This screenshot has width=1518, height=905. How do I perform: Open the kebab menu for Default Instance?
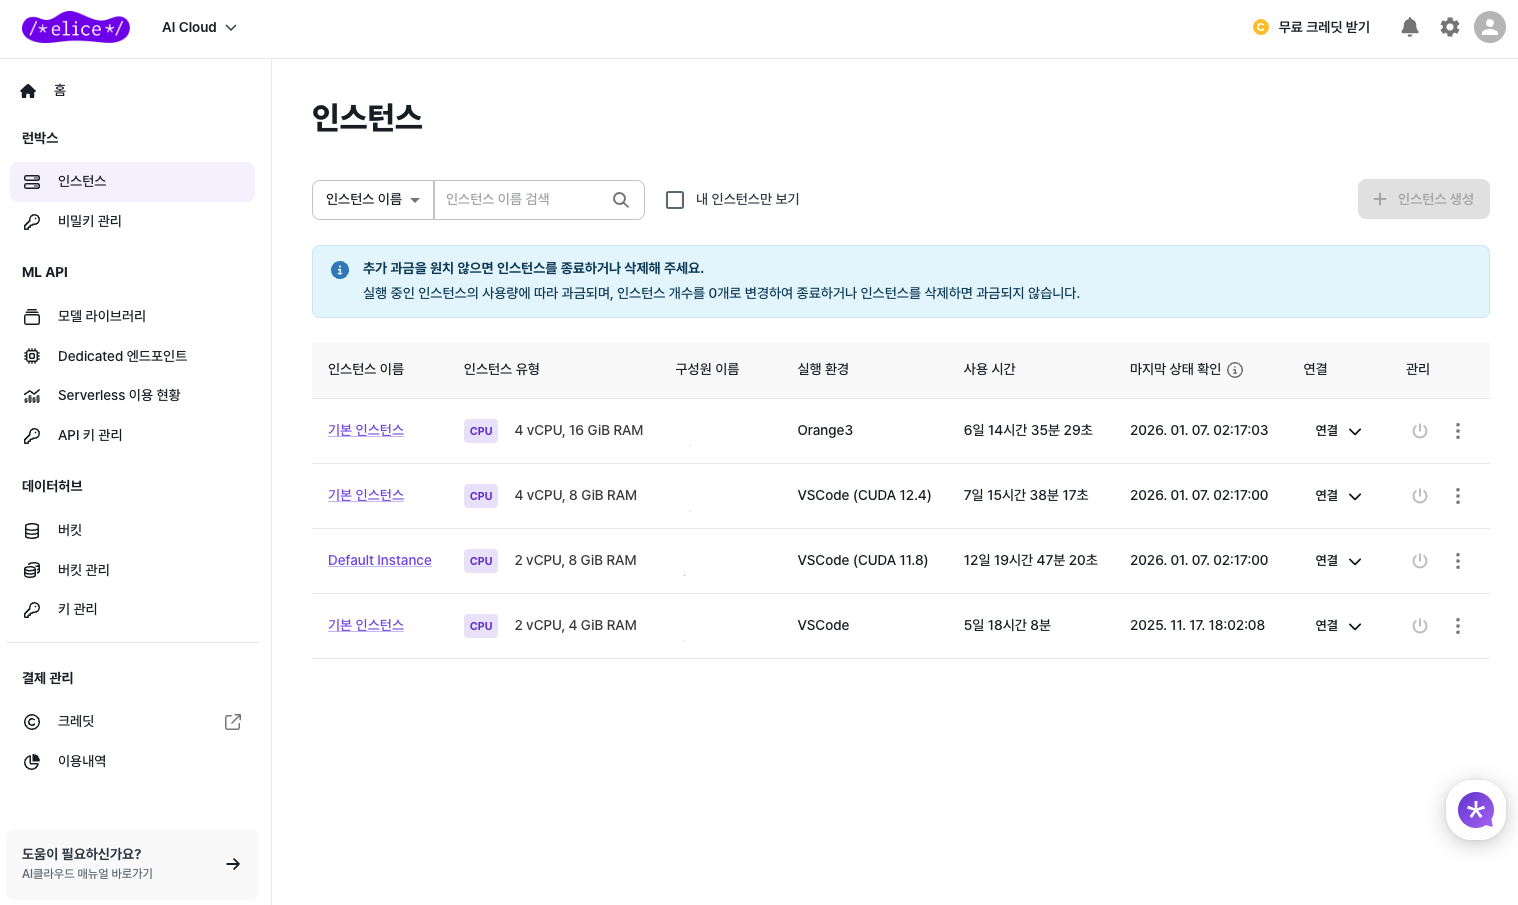(1458, 561)
